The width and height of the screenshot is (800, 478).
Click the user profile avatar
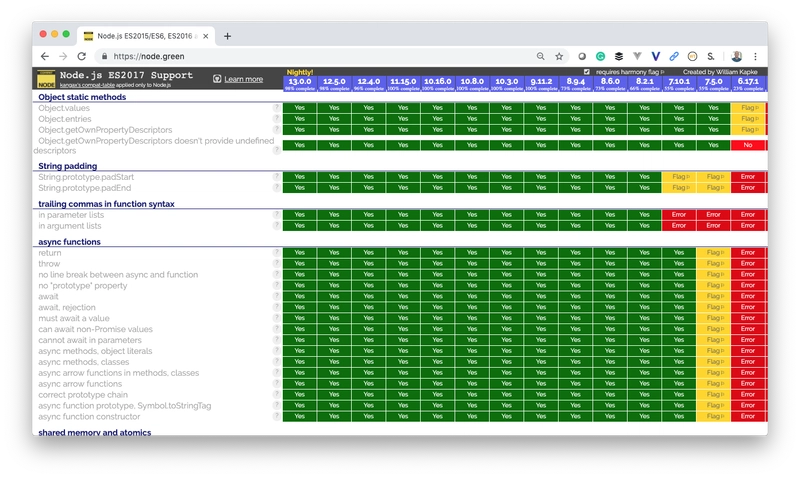(737, 57)
